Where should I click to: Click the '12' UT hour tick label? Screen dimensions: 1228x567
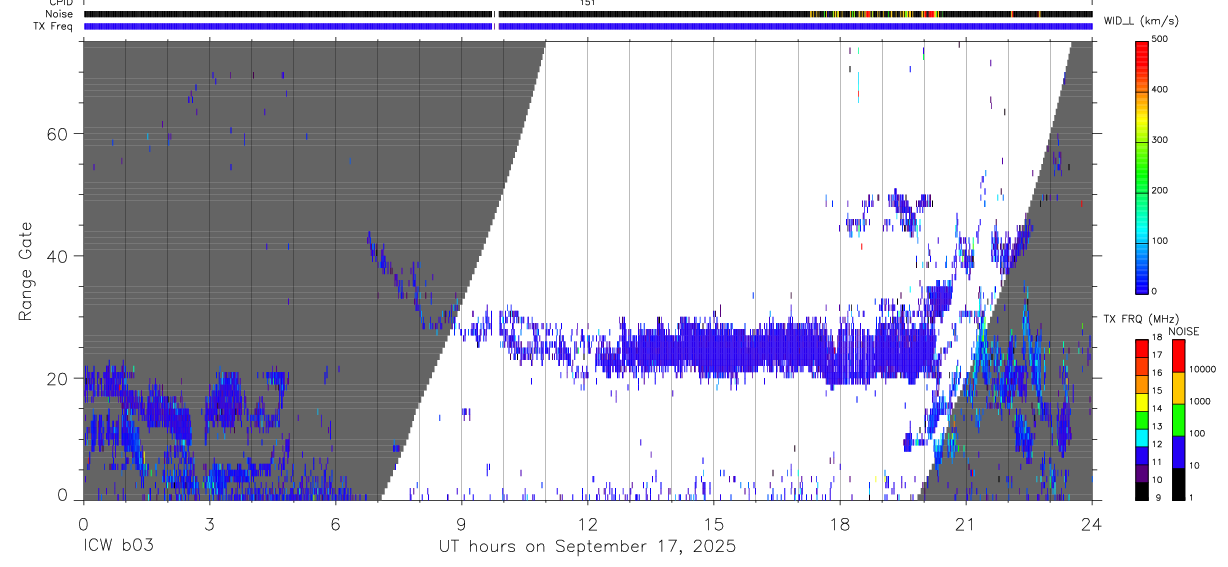(588, 523)
